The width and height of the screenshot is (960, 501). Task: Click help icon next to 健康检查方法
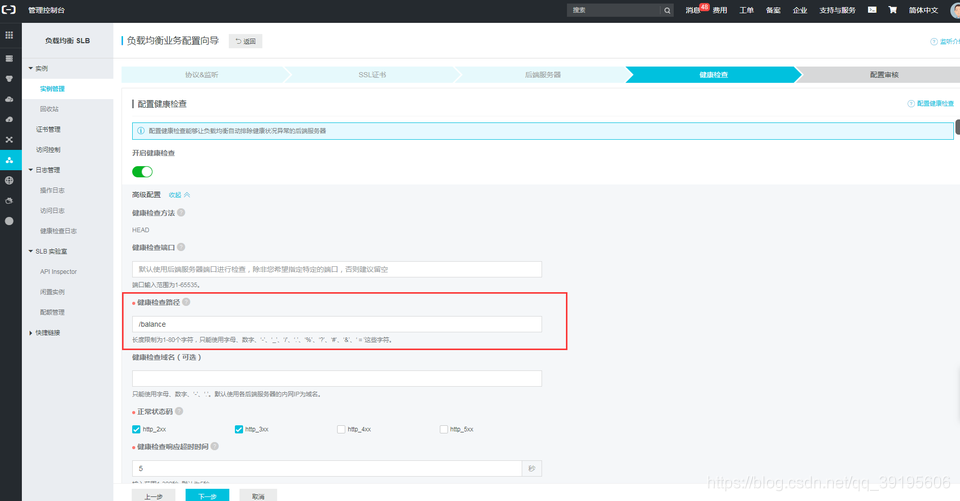pyautogui.click(x=181, y=213)
